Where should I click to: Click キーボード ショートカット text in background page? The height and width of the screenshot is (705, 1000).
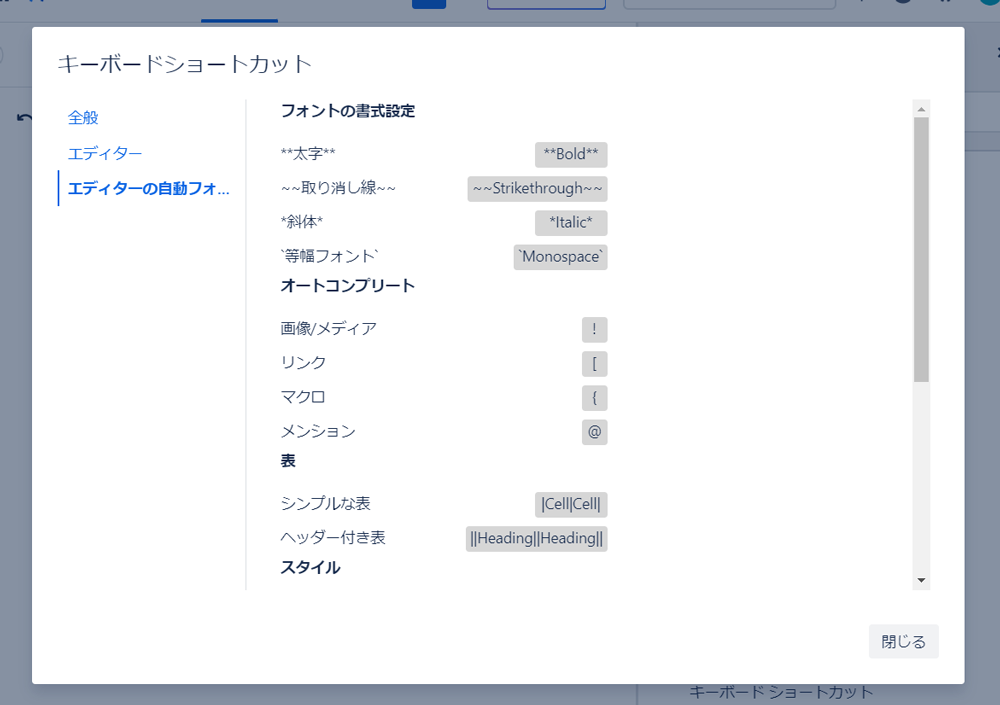781,693
